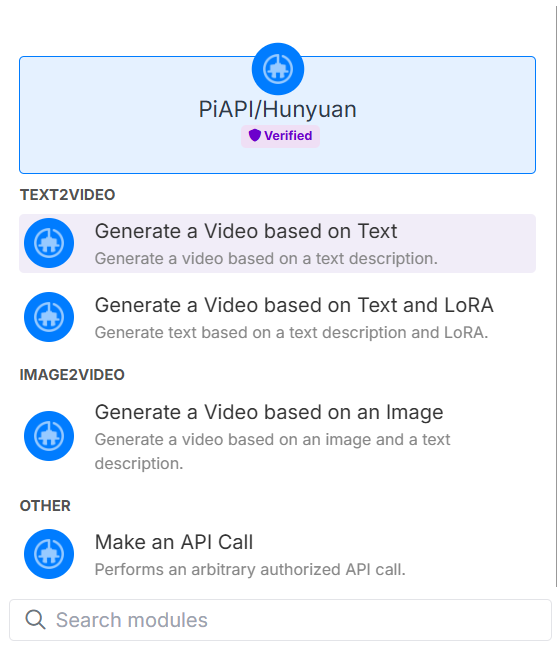Click the magnifier icon in search box
Screen dimensions: 557x649
(x=35, y=620)
